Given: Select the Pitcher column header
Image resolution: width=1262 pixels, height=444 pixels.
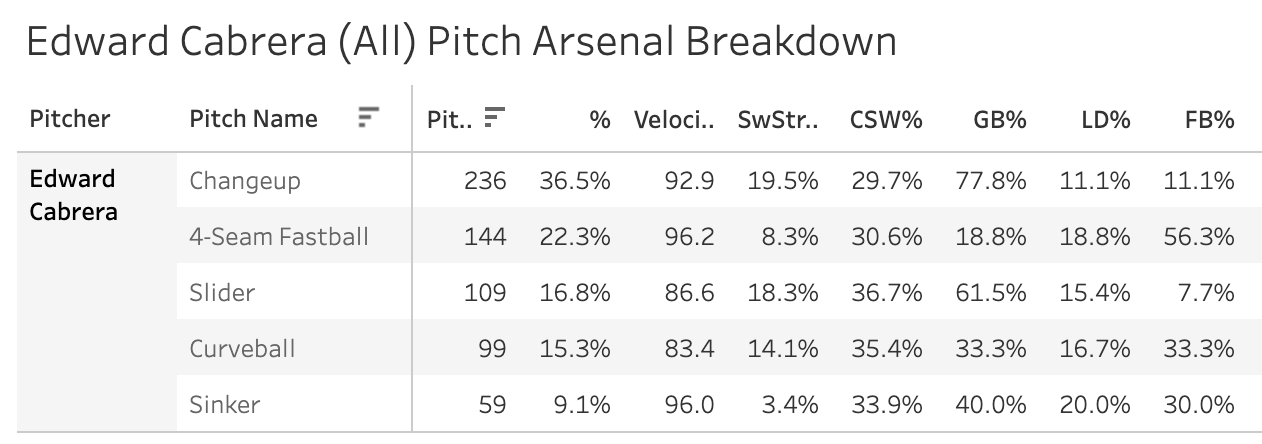Looking at the screenshot, I should pos(70,119).
